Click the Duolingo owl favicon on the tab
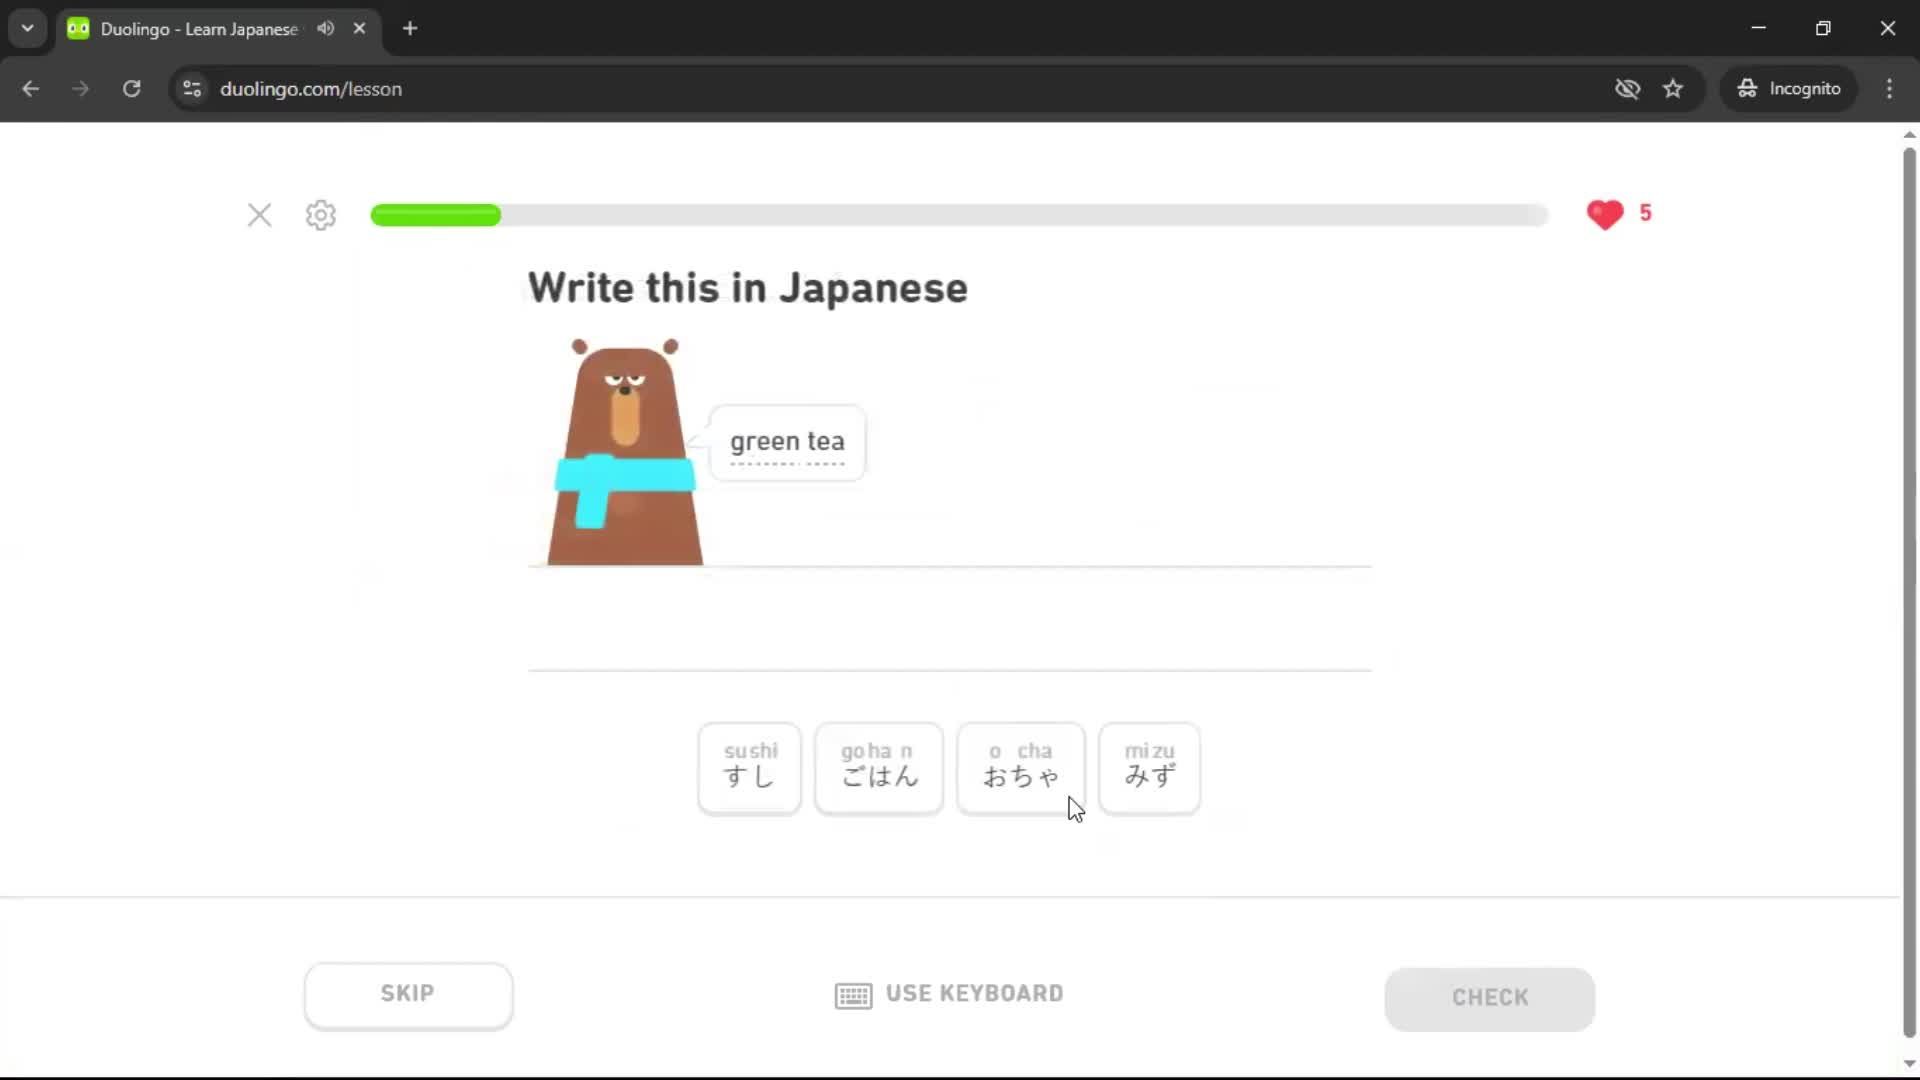The height and width of the screenshot is (1080, 1920). click(x=77, y=28)
